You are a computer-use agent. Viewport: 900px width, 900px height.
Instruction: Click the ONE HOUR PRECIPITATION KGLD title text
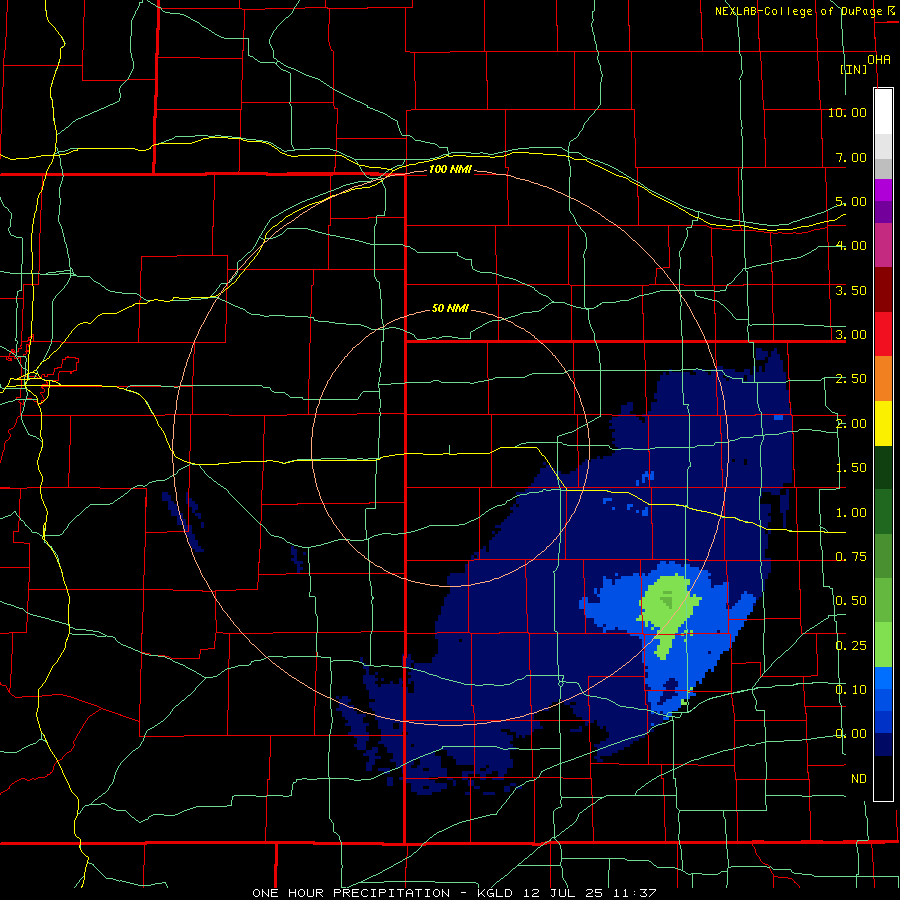[454, 893]
